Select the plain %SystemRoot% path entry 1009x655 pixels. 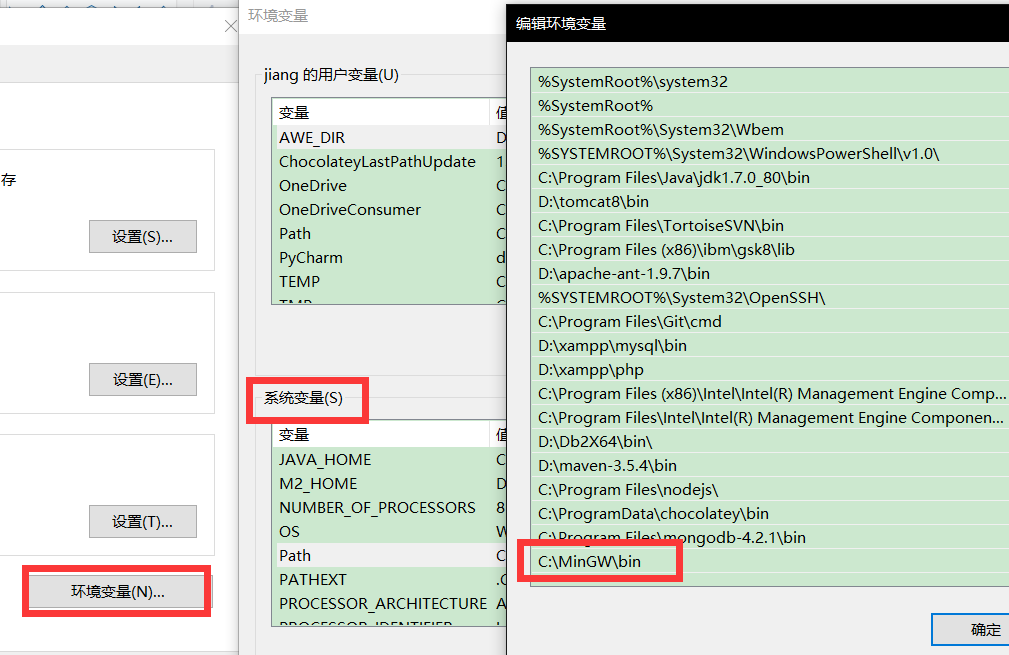tap(770, 106)
